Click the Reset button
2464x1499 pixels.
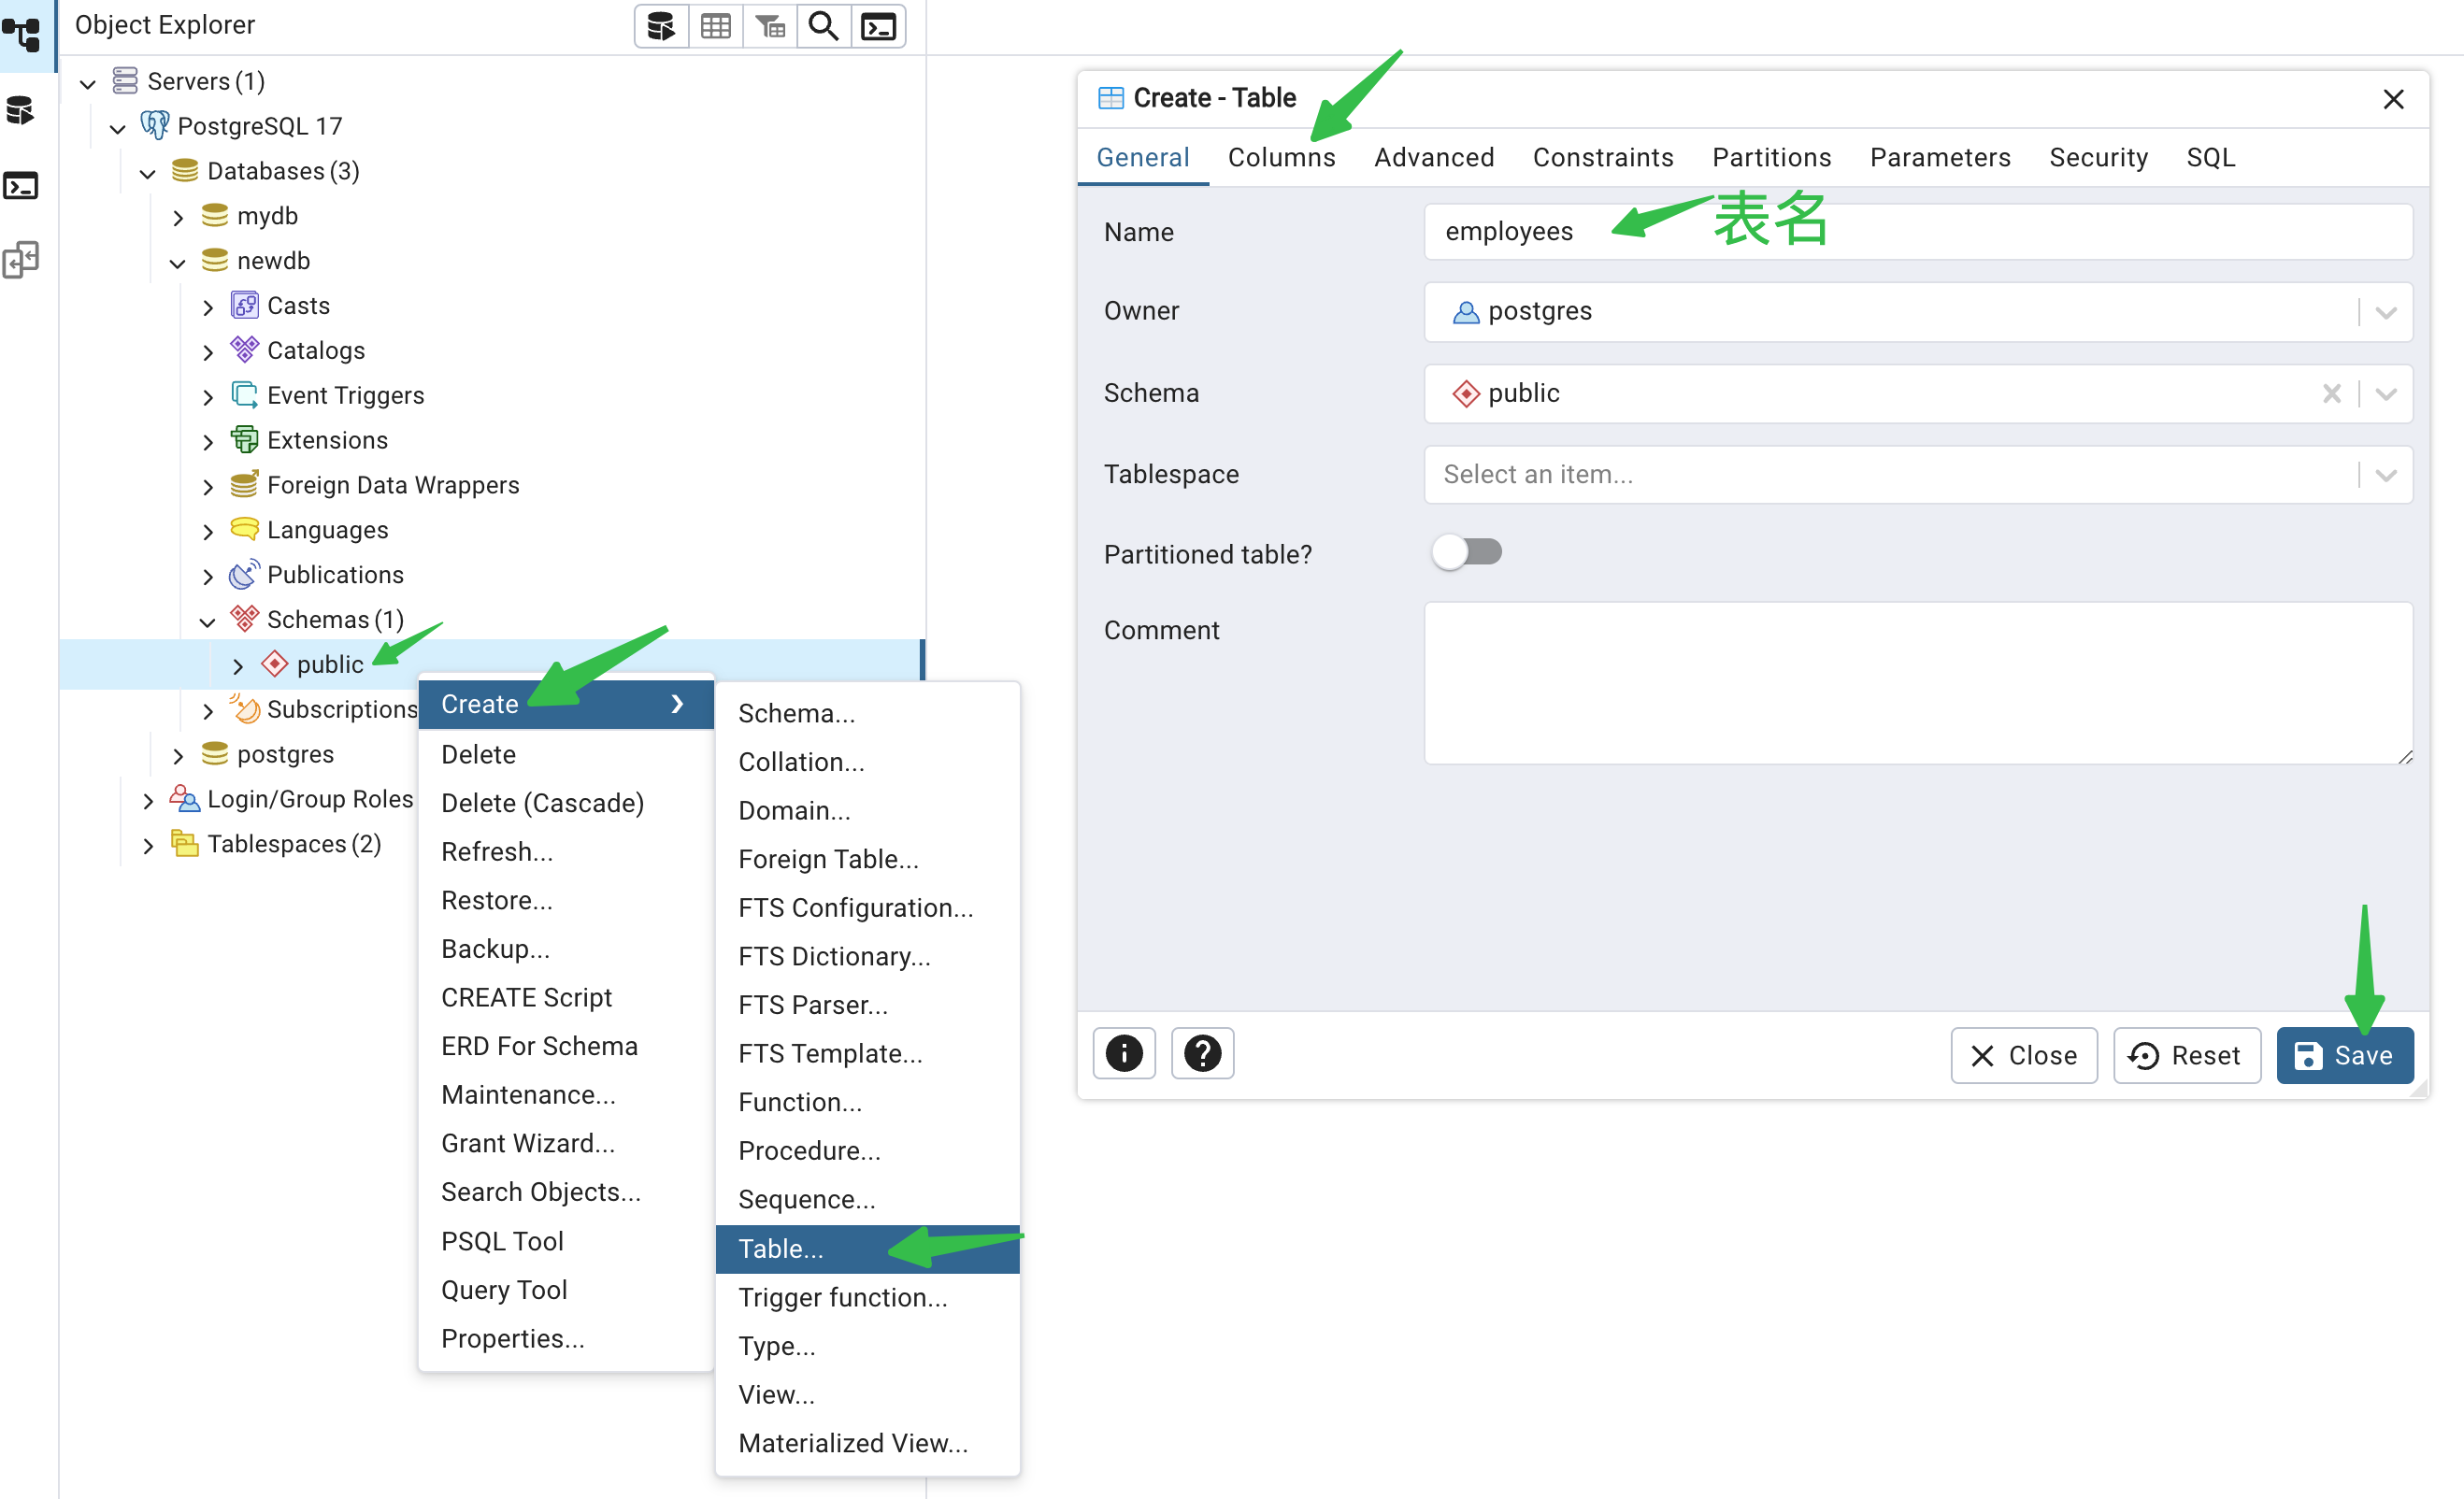click(x=2186, y=1055)
